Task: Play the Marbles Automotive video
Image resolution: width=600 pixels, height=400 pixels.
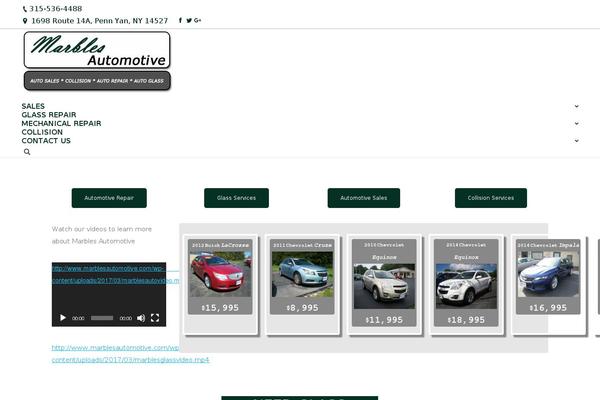Action: pyautogui.click(x=63, y=318)
